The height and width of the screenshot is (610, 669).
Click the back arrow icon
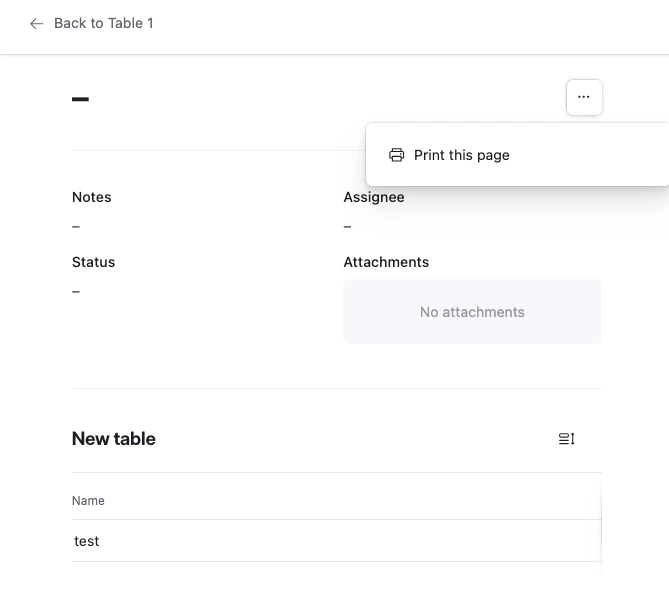[x=37, y=23]
